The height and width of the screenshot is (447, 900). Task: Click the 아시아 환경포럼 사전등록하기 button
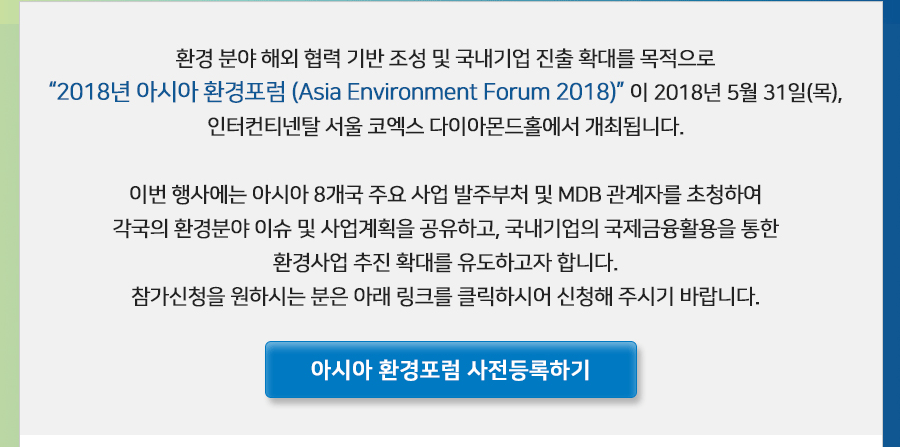click(451, 370)
